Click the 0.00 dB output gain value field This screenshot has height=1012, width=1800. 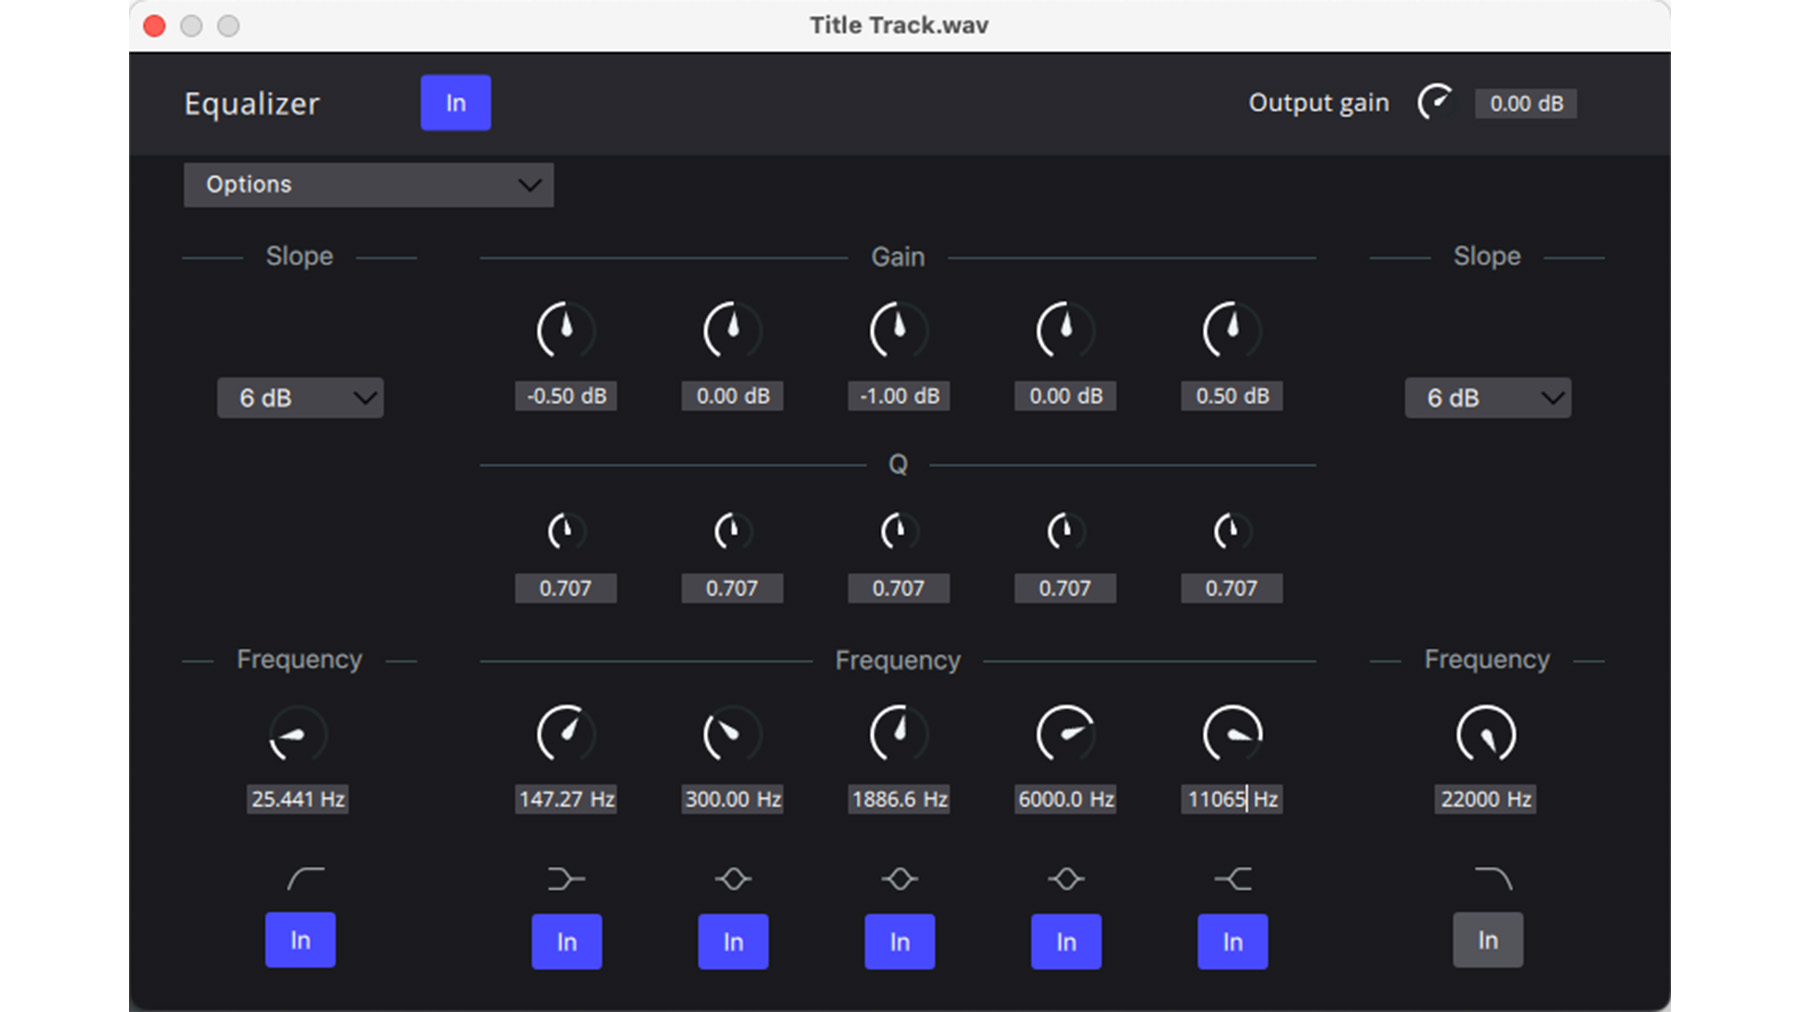click(x=1525, y=103)
